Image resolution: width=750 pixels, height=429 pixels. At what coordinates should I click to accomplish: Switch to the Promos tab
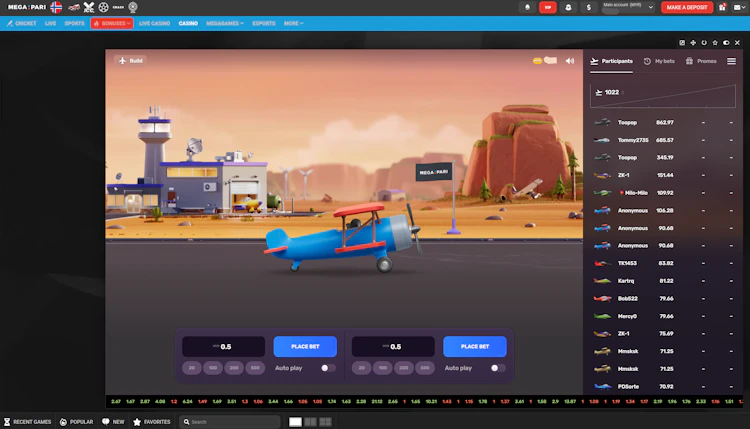pos(701,61)
